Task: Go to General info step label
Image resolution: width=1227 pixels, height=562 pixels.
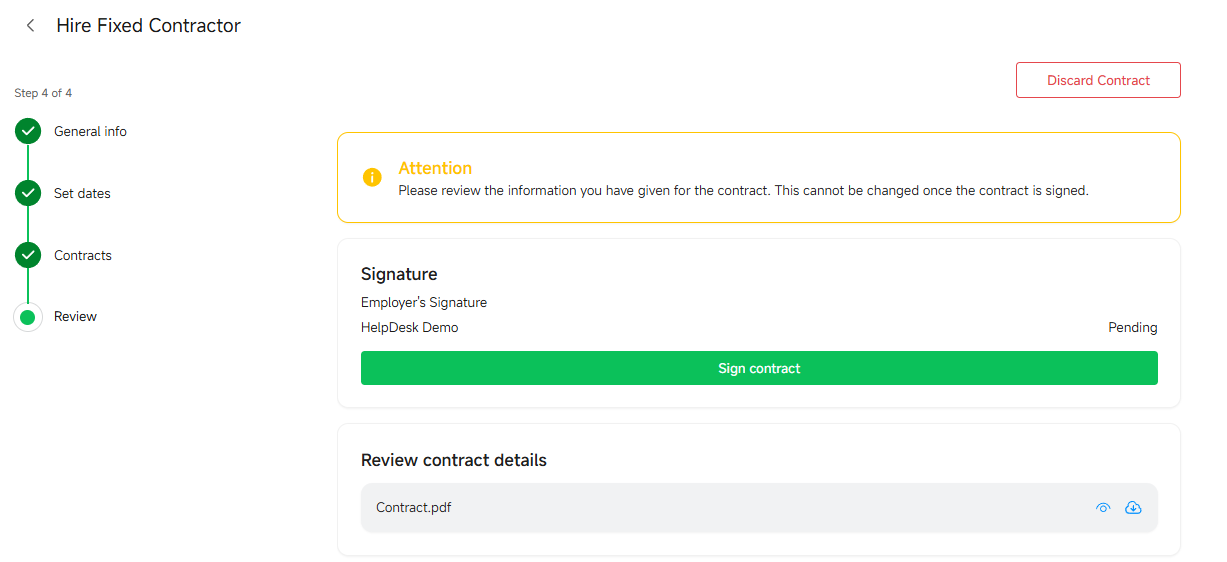Action: [x=90, y=131]
